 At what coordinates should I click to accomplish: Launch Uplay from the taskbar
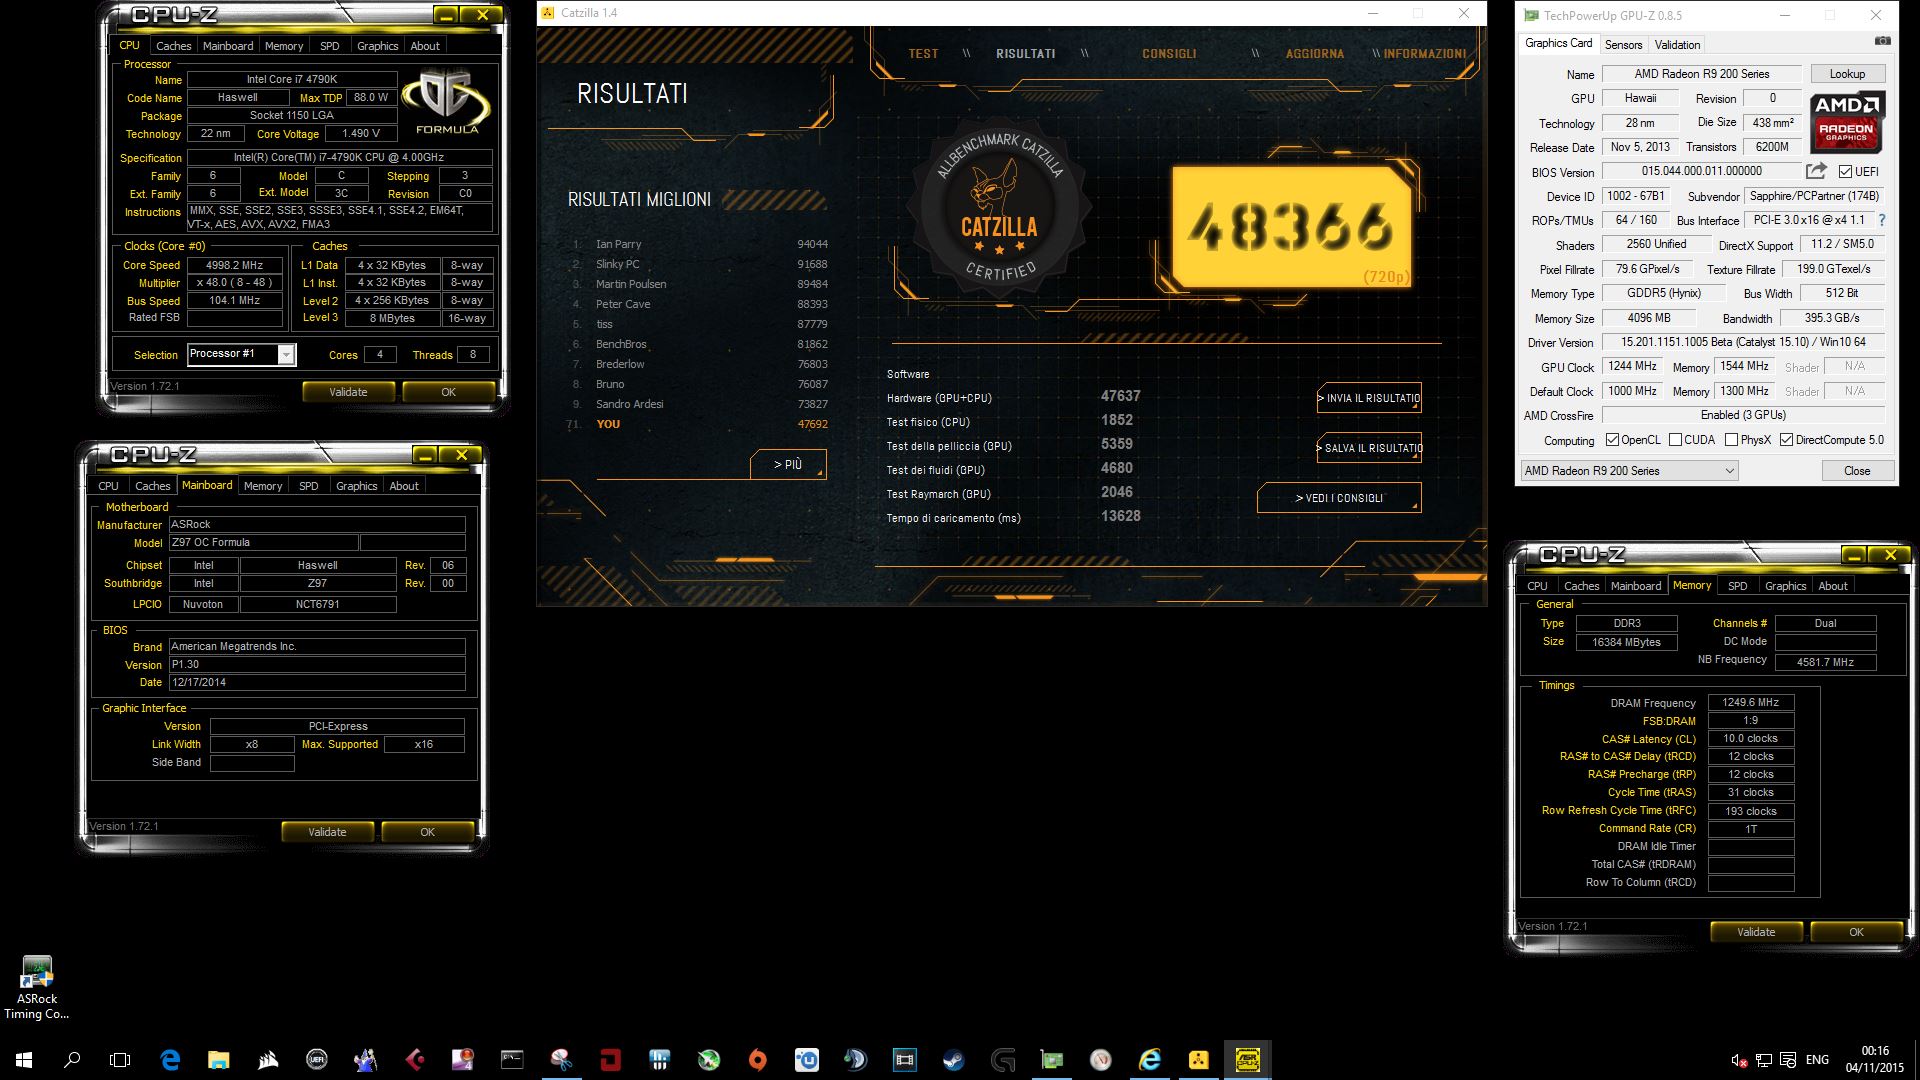click(x=806, y=1060)
